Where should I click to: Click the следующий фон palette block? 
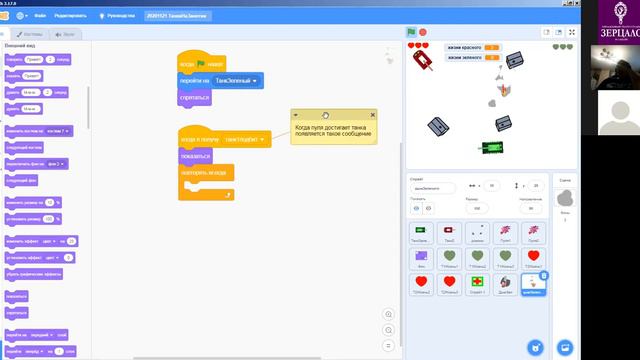(21, 180)
